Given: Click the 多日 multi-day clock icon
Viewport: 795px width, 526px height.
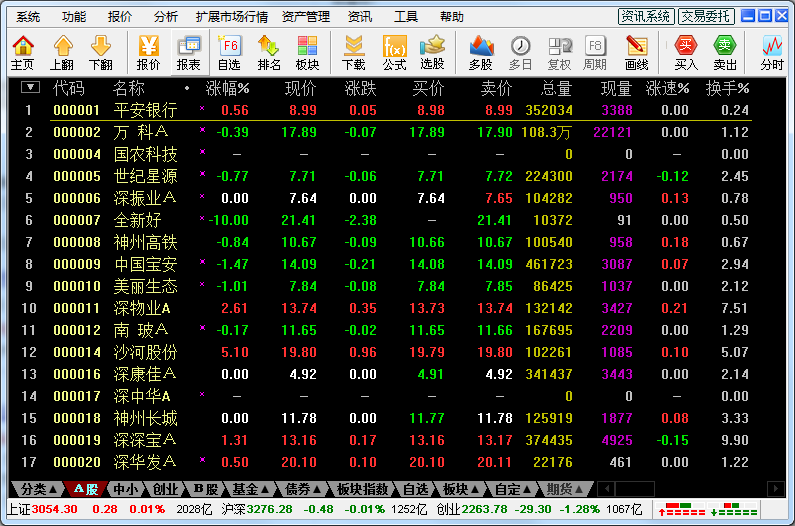Looking at the screenshot, I should point(520,52).
